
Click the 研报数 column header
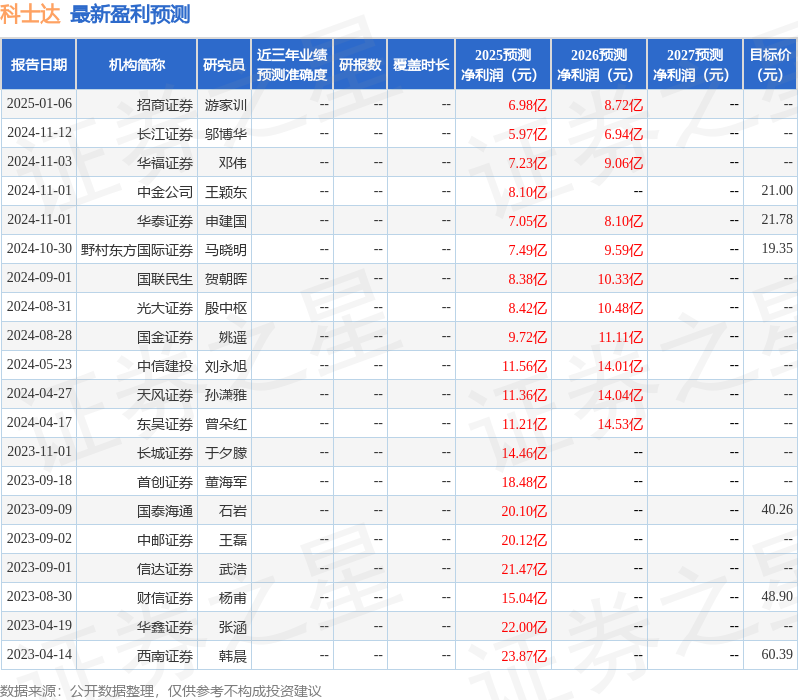point(360,65)
